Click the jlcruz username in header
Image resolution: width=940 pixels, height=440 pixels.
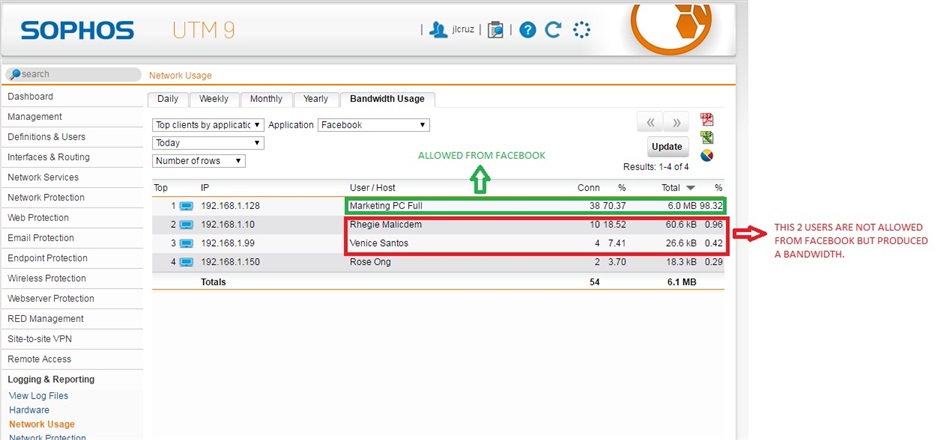click(x=463, y=29)
